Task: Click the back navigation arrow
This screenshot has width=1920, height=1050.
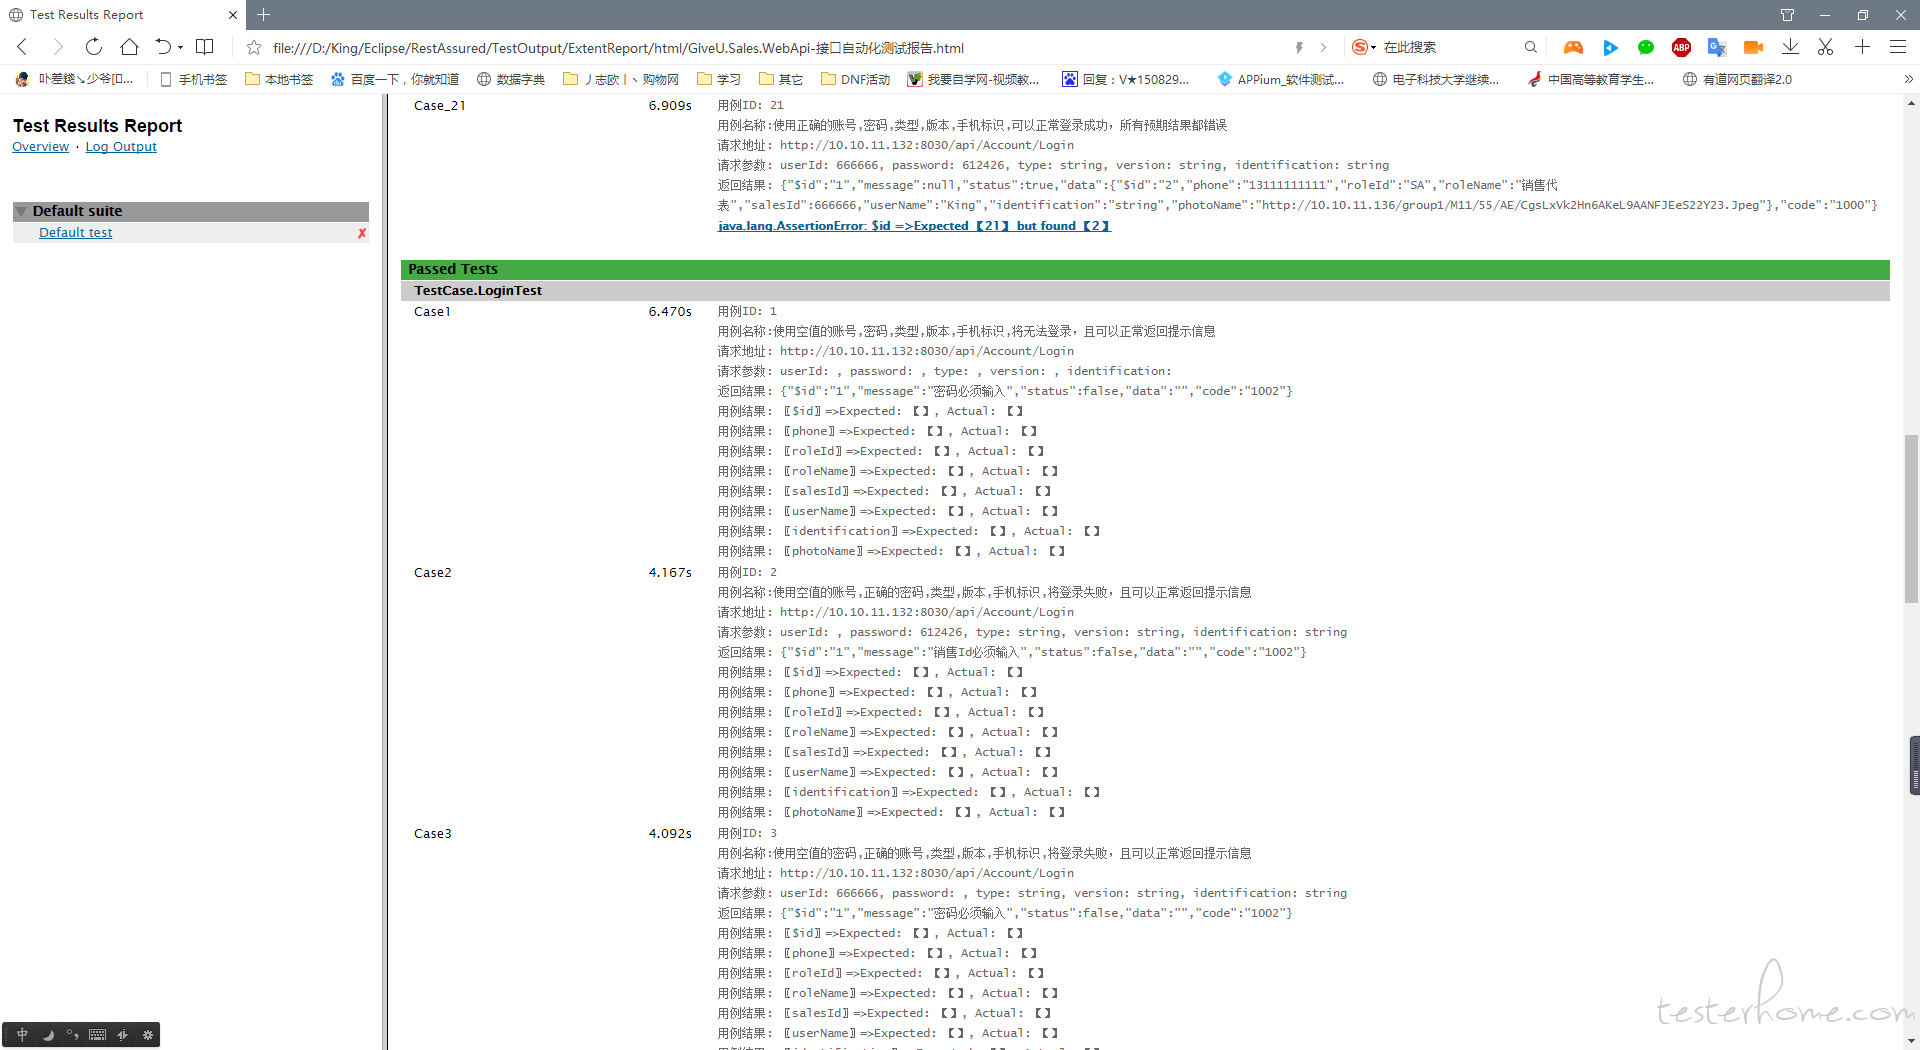Action: point(22,47)
